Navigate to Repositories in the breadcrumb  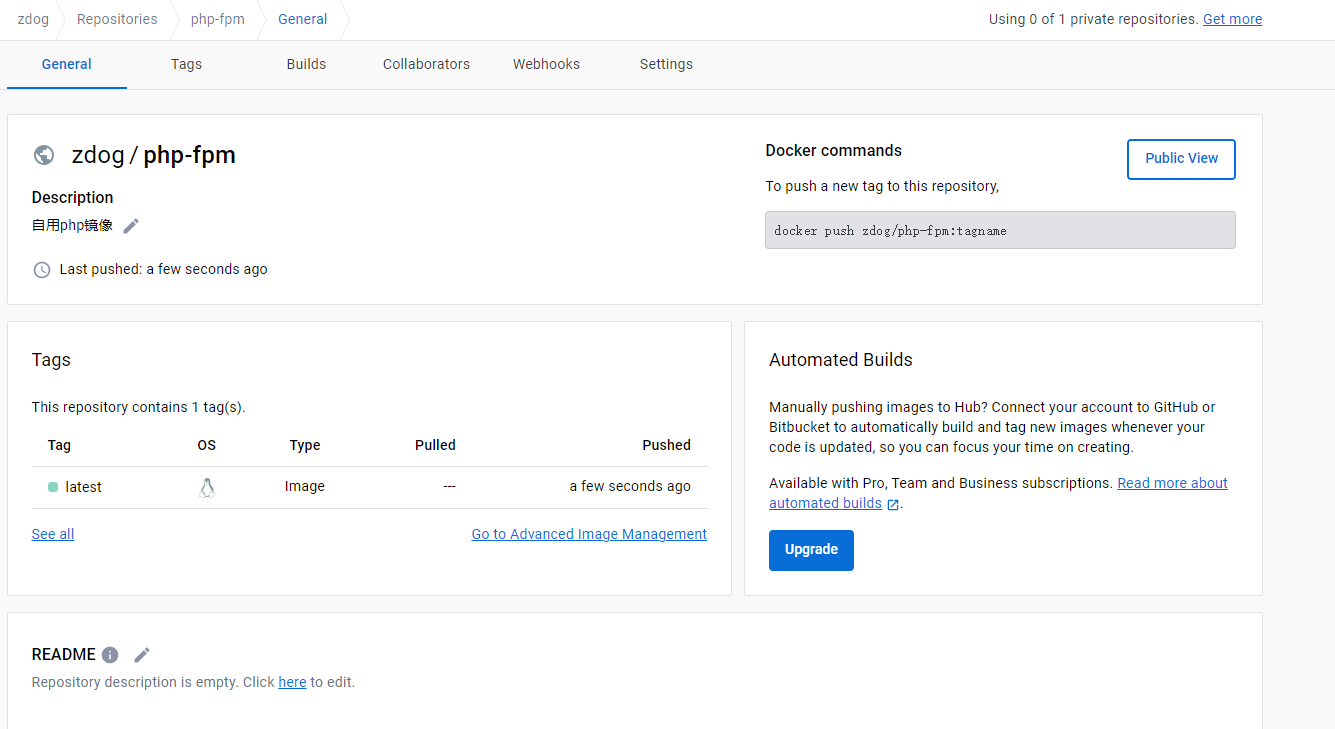(x=117, y=19)
